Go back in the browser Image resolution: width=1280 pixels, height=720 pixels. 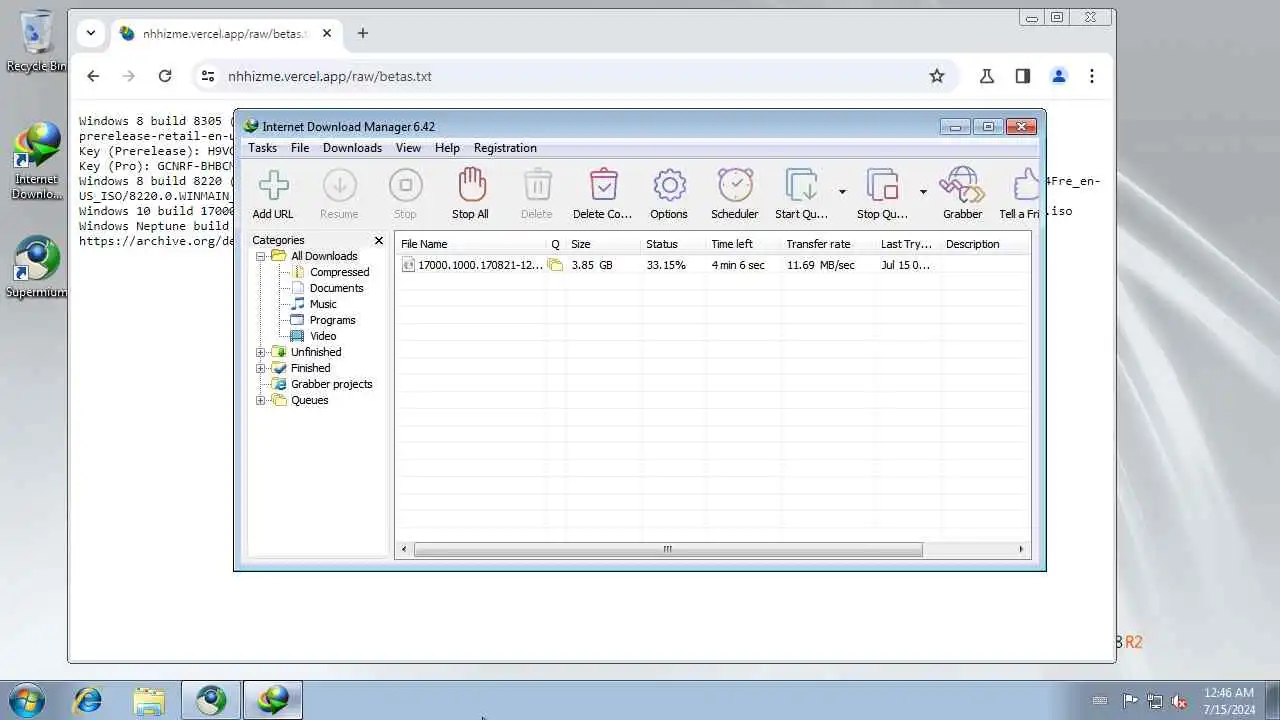click(93, 76)
